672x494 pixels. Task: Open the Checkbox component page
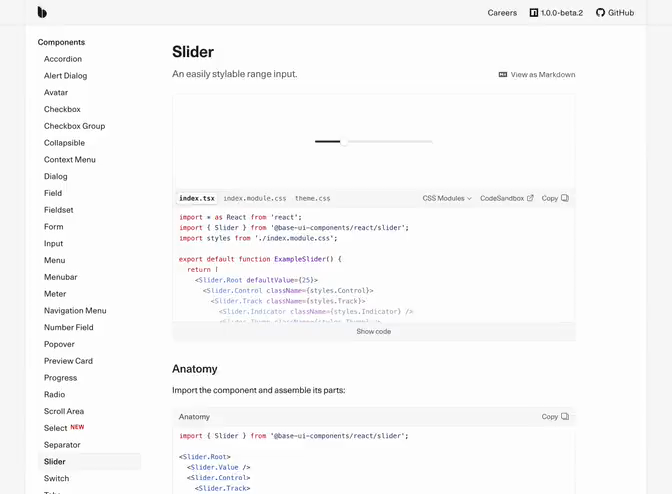[x=62, y=109]
